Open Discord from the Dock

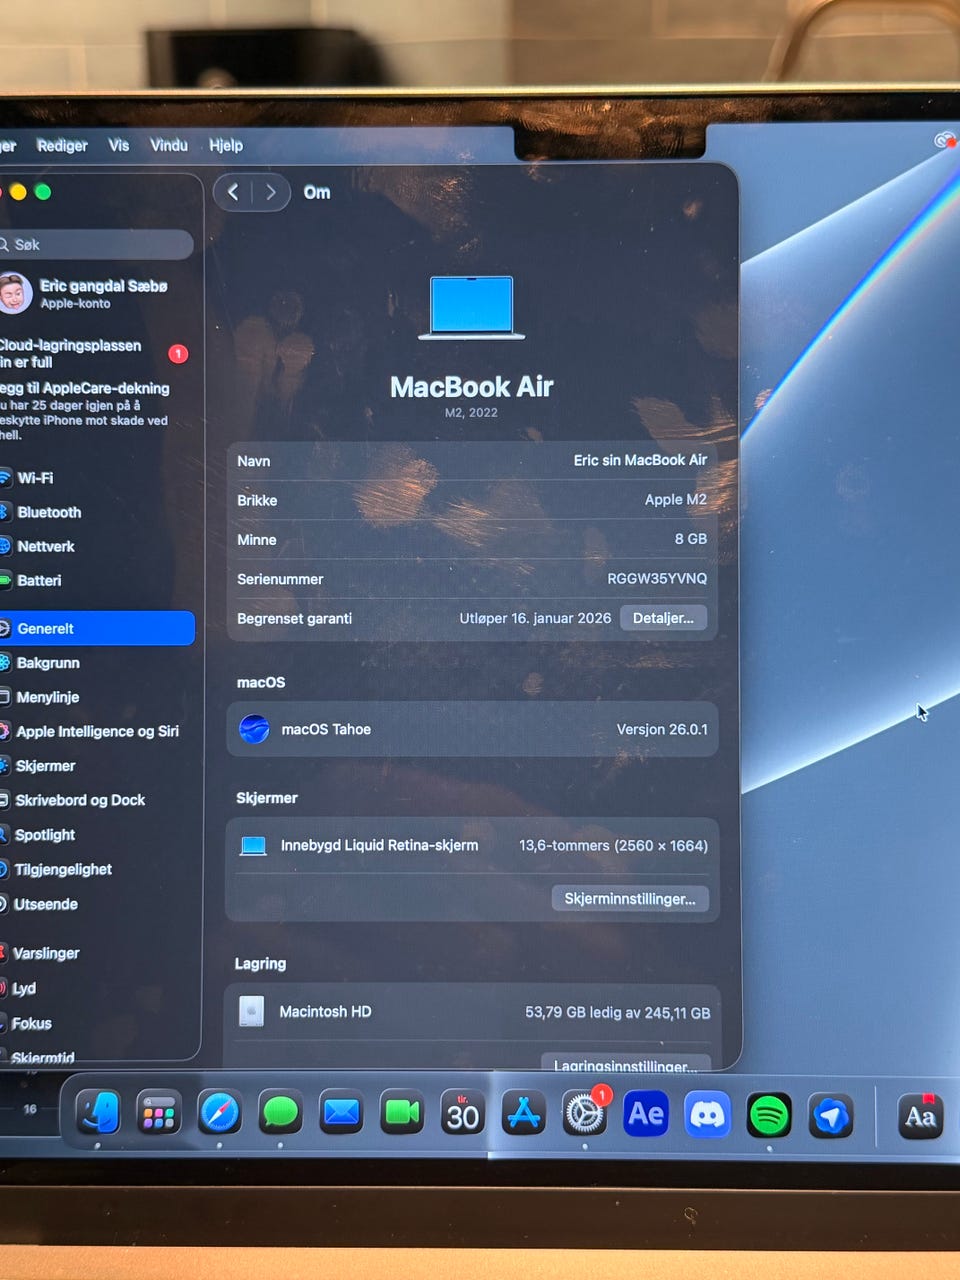point(707,1114)
